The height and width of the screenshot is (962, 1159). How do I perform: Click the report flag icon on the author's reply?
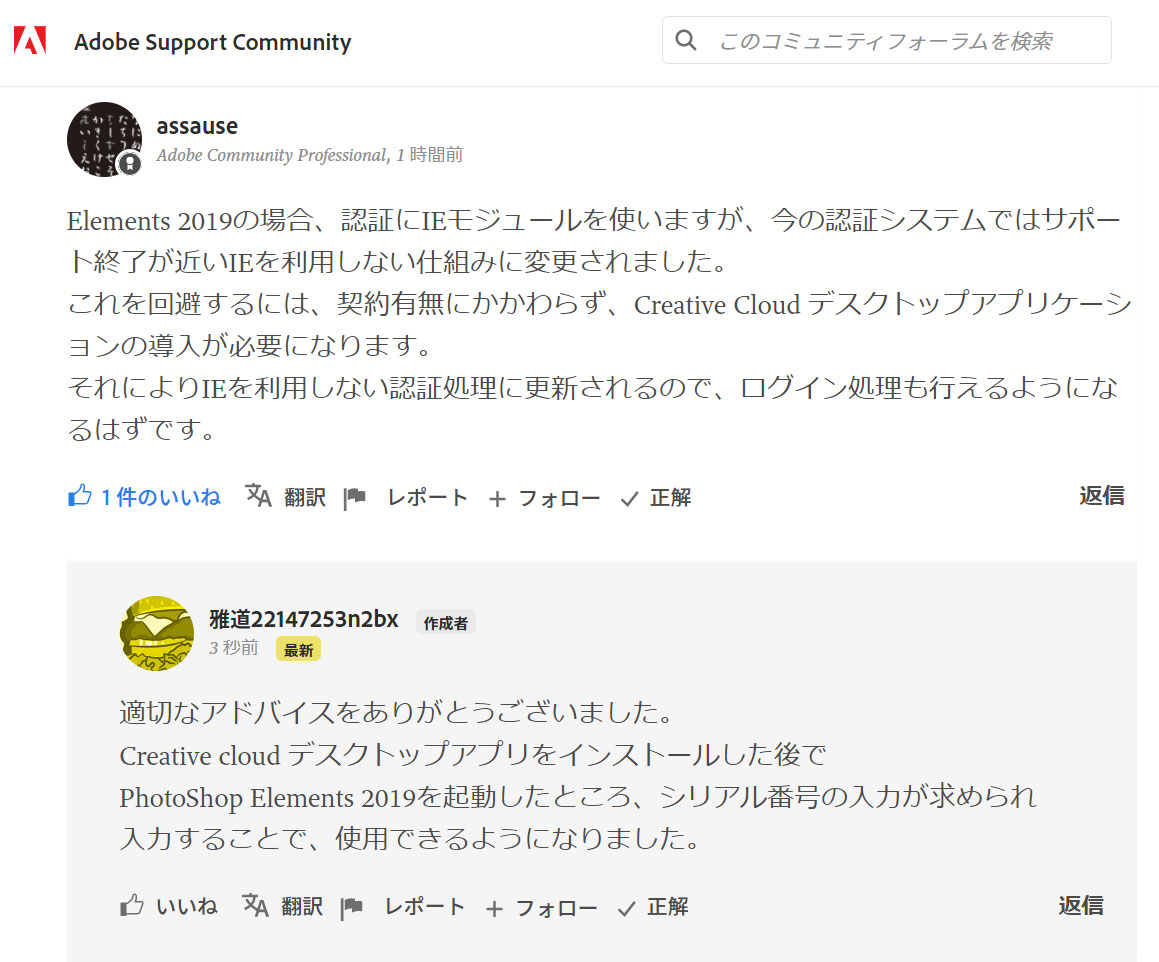(x=352, y=907)
